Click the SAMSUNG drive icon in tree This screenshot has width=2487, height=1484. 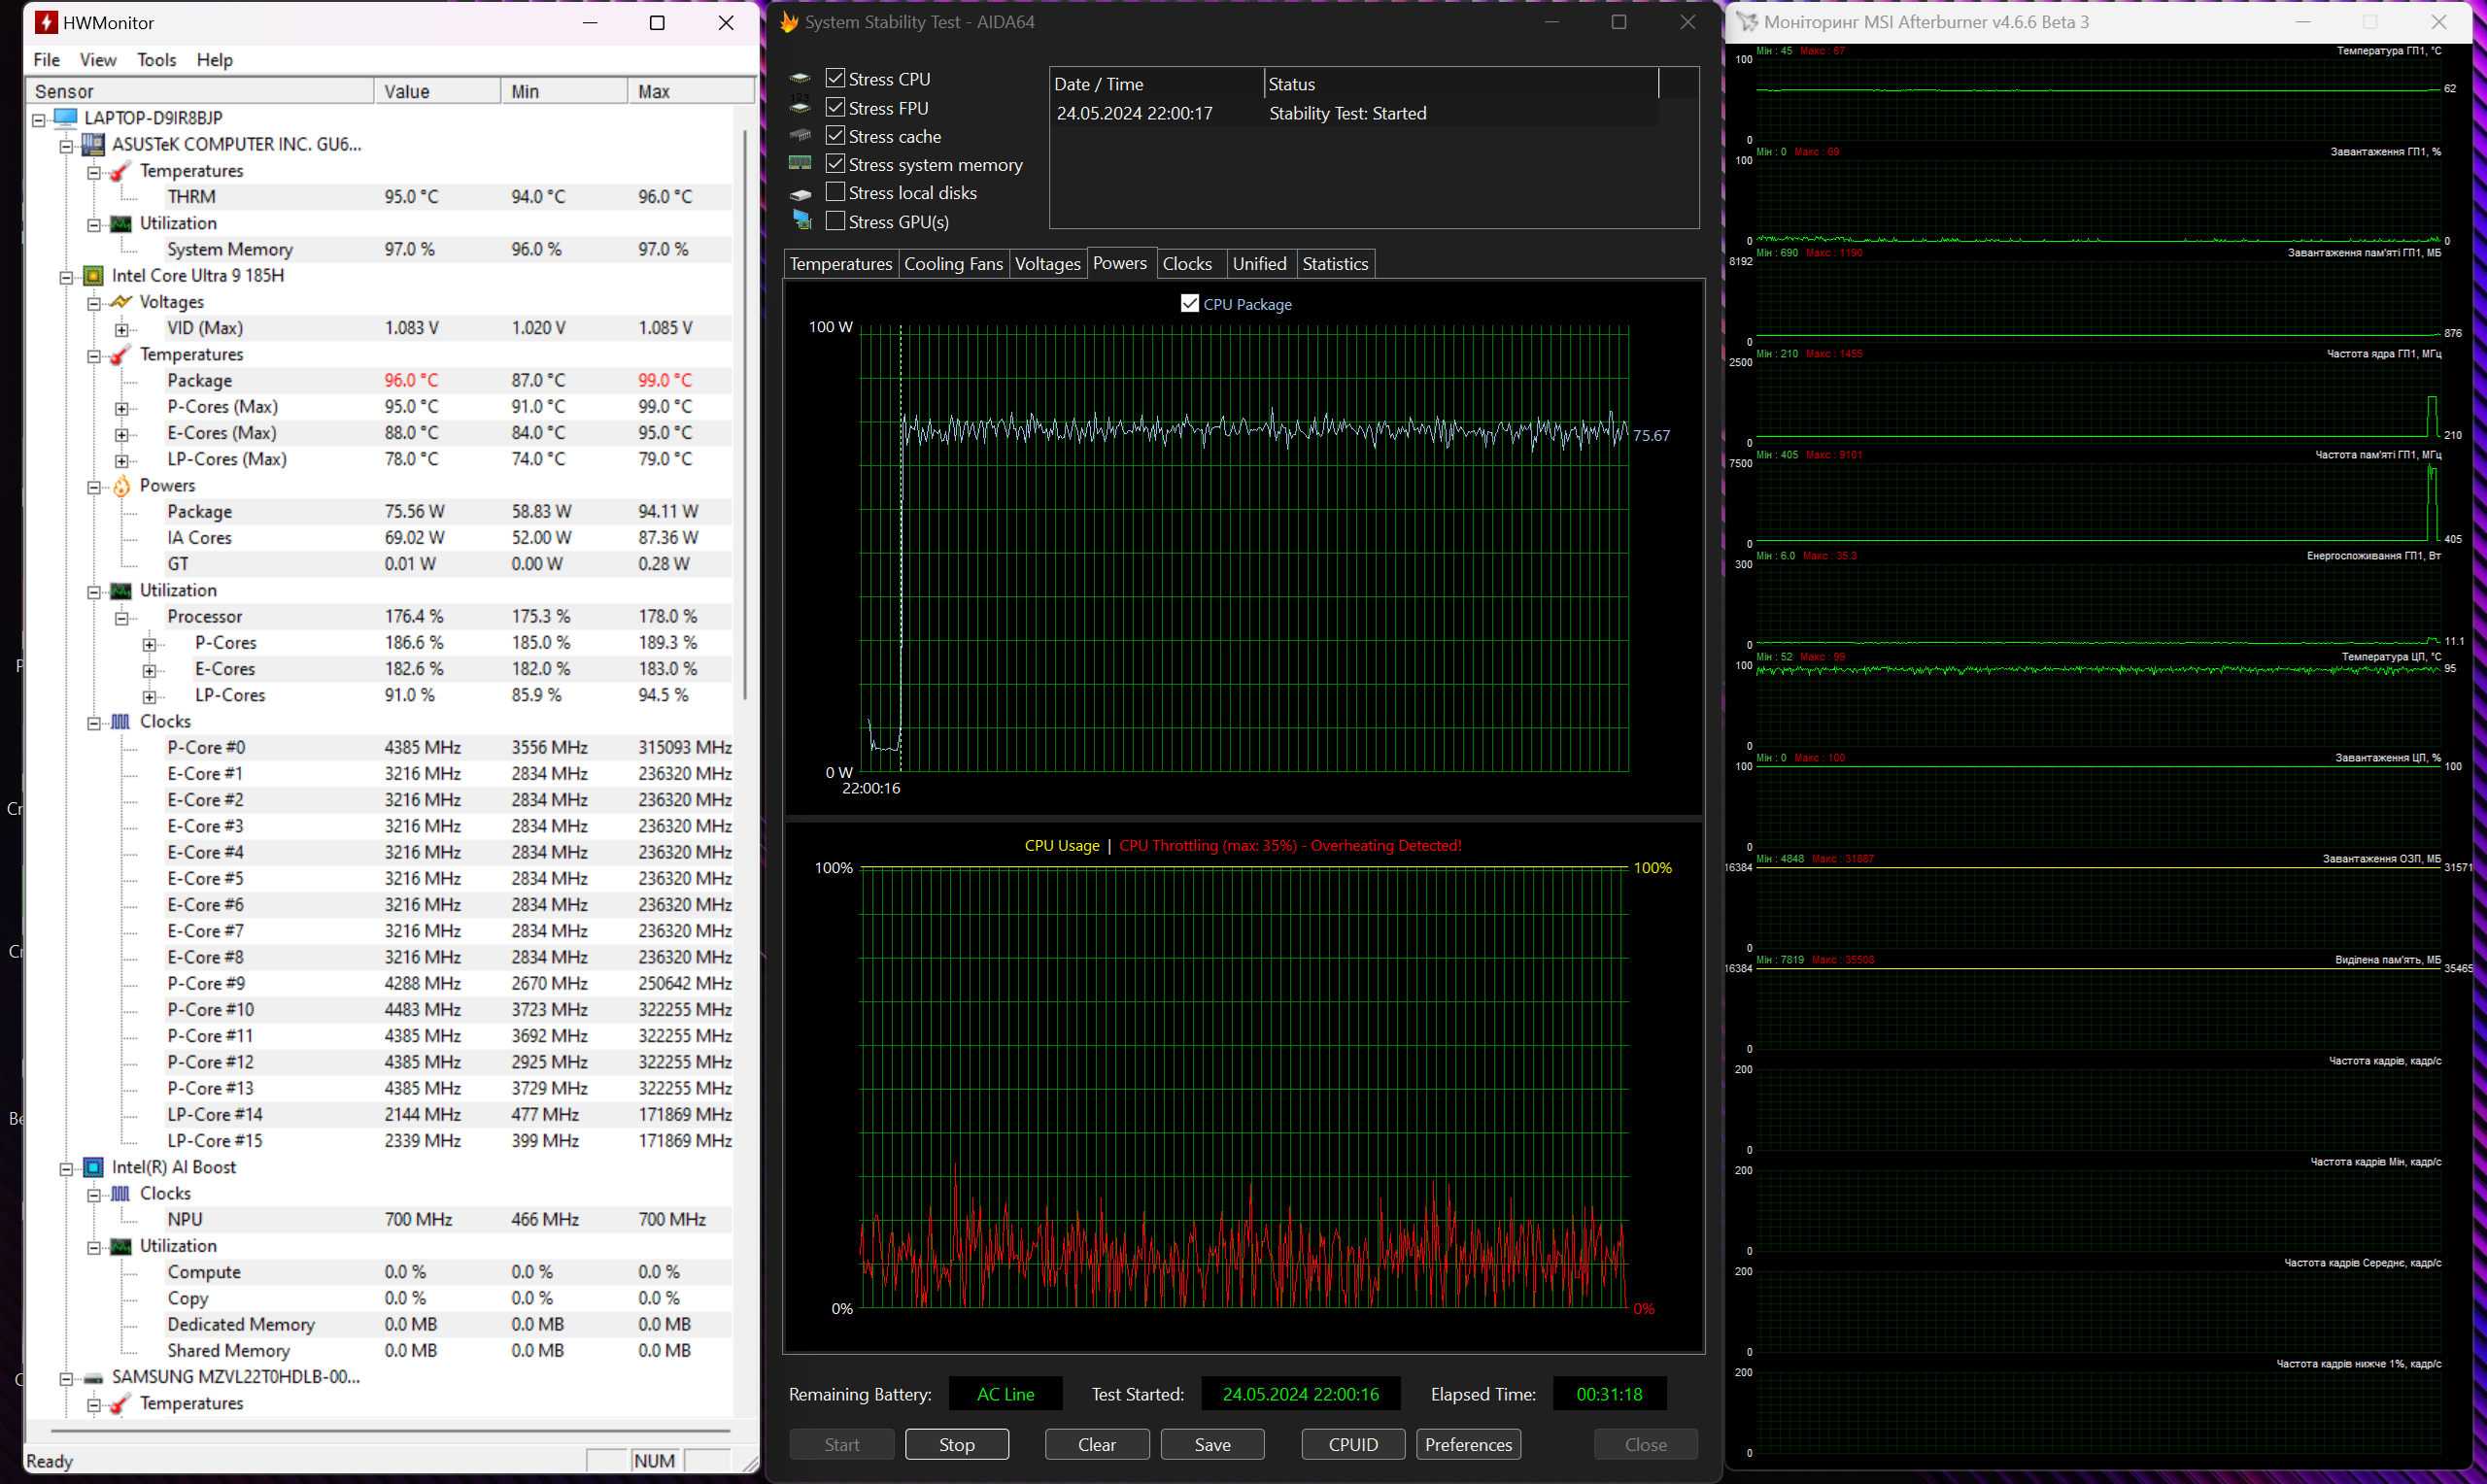click(93, 1378)
